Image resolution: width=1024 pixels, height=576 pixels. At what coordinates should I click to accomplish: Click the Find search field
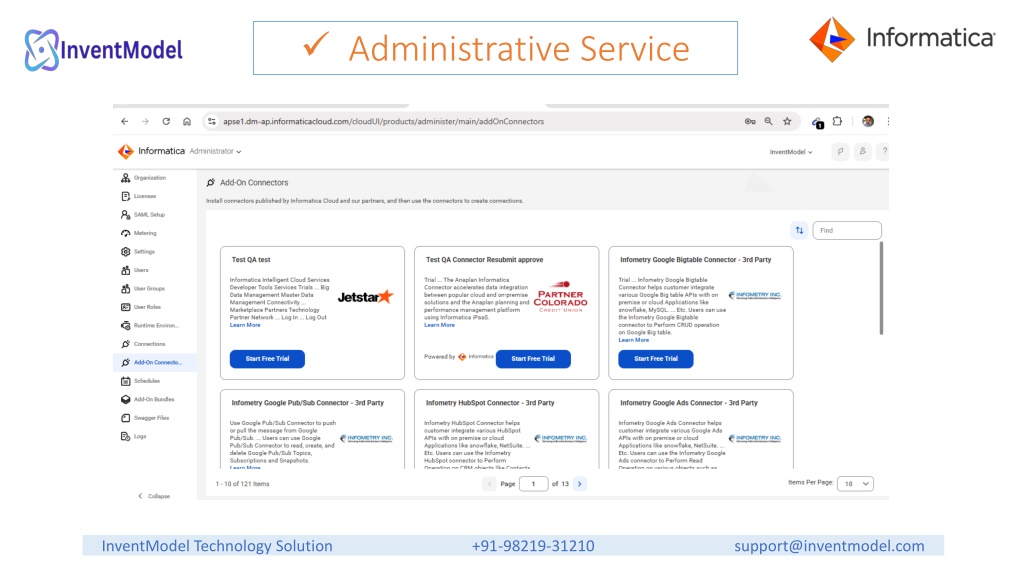[x=846, y=231]
